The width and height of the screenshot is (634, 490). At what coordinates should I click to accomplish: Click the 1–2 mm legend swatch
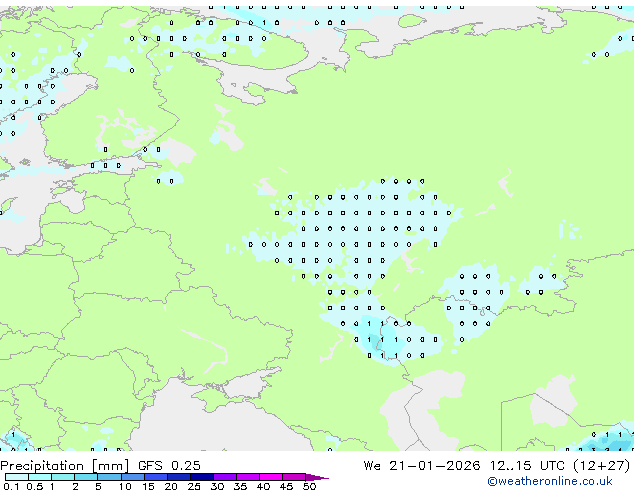pos(63,477)
